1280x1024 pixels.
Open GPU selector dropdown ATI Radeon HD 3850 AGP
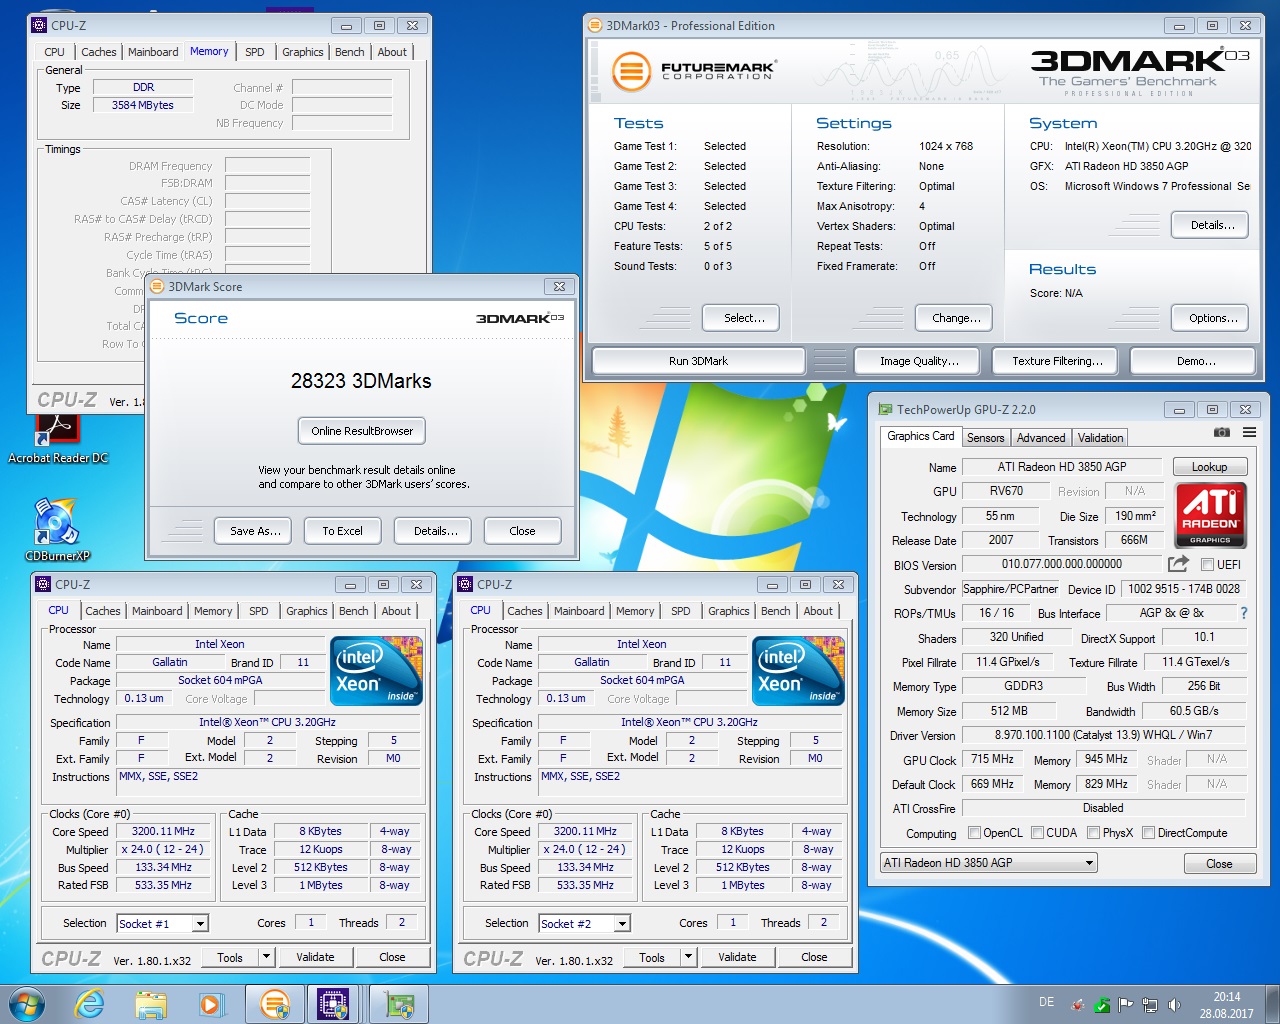(x=988, y=862)
